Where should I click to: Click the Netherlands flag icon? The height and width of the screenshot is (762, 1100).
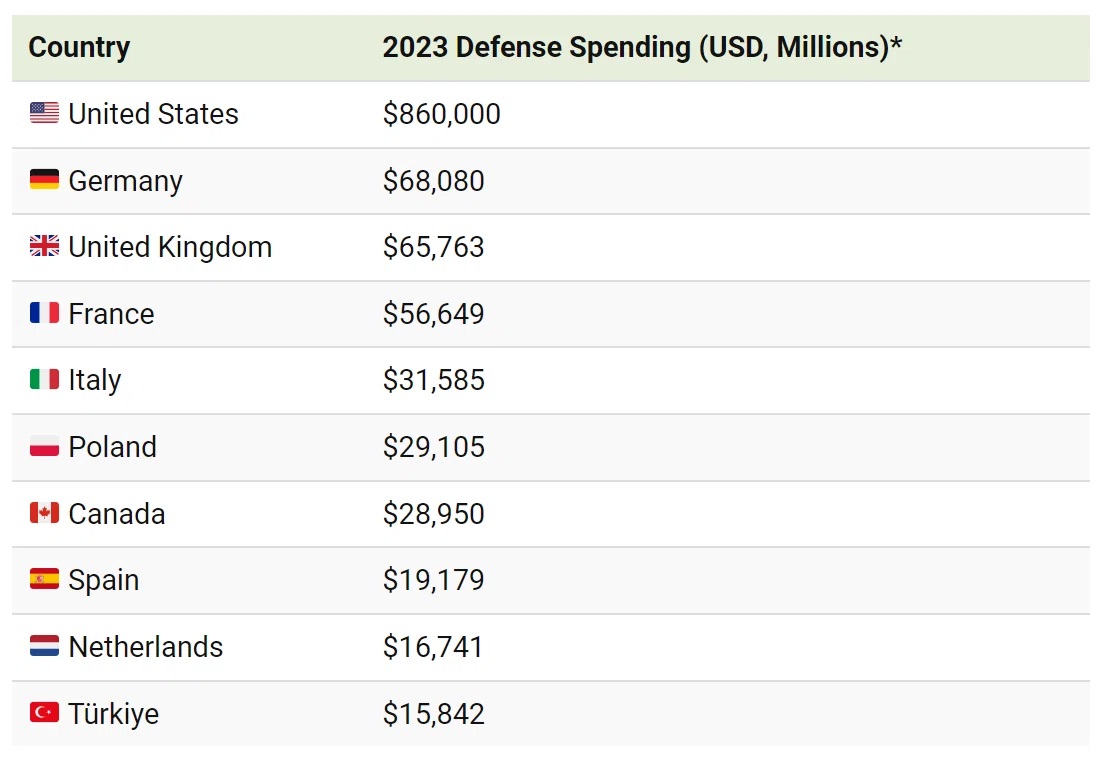pos(44,646)
